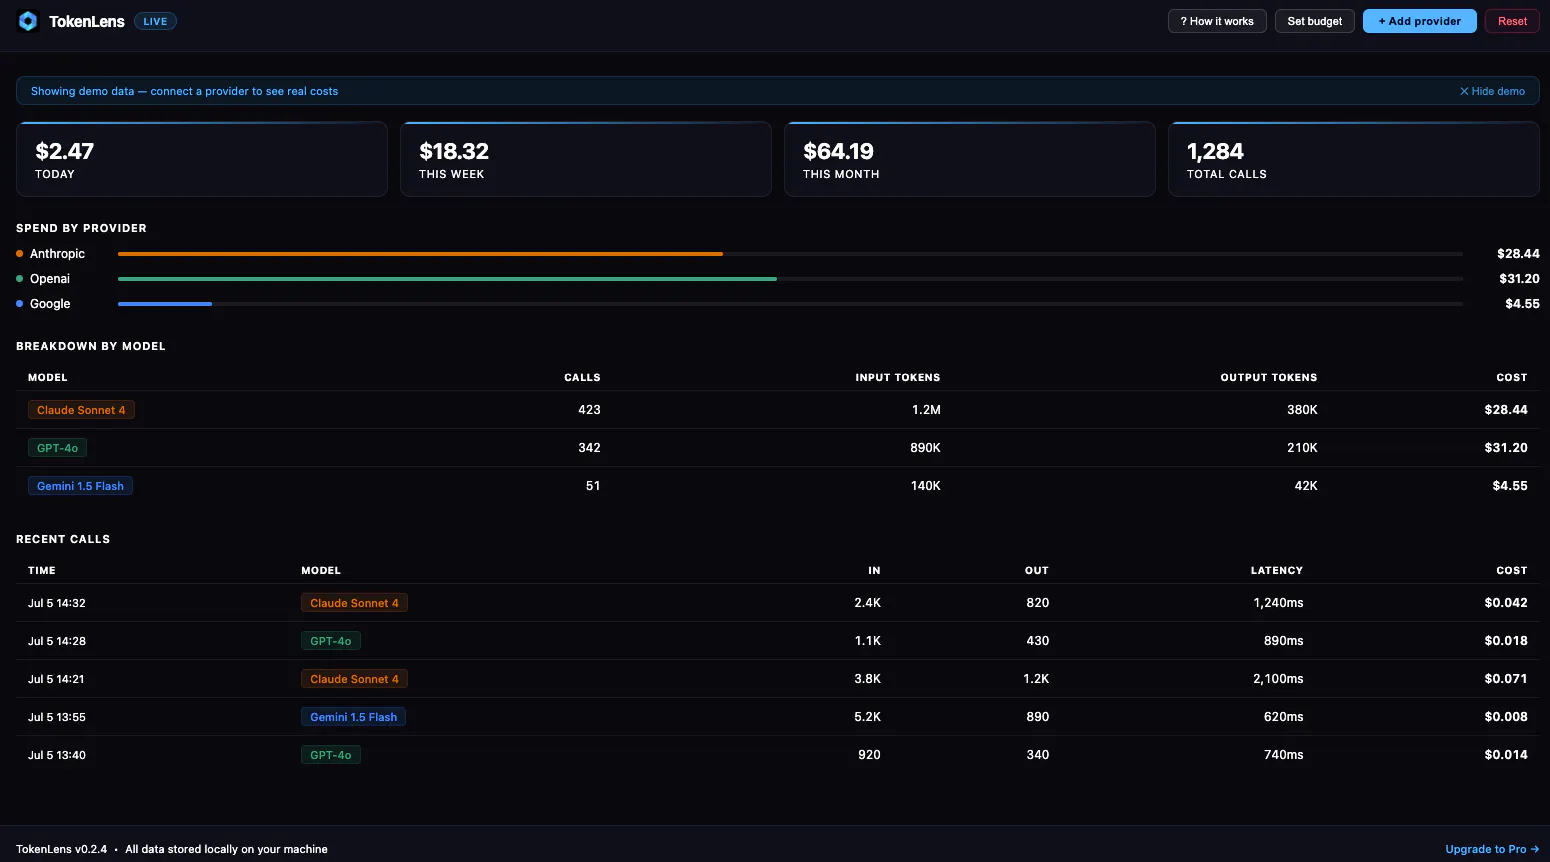Click the Jul 5 13:55 timestamp
Screen dimensions: 1550x862
point(57,717)
